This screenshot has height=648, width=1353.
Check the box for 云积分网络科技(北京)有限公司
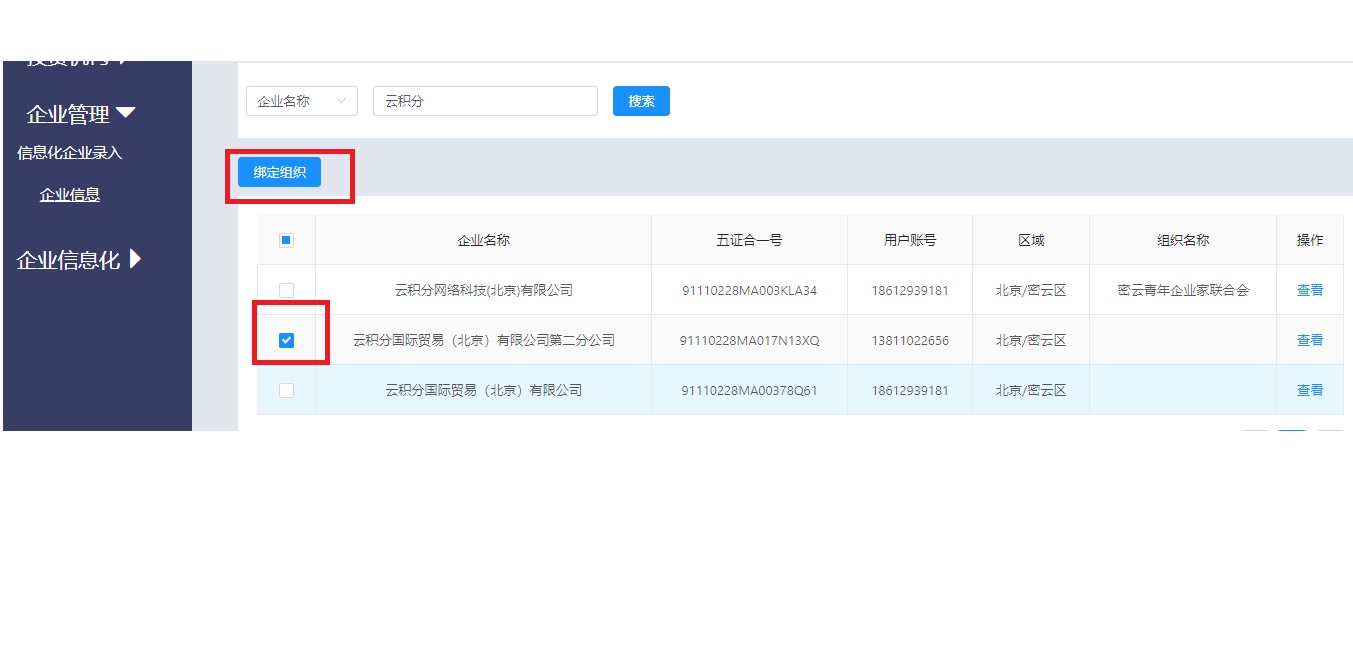[286, 290]
